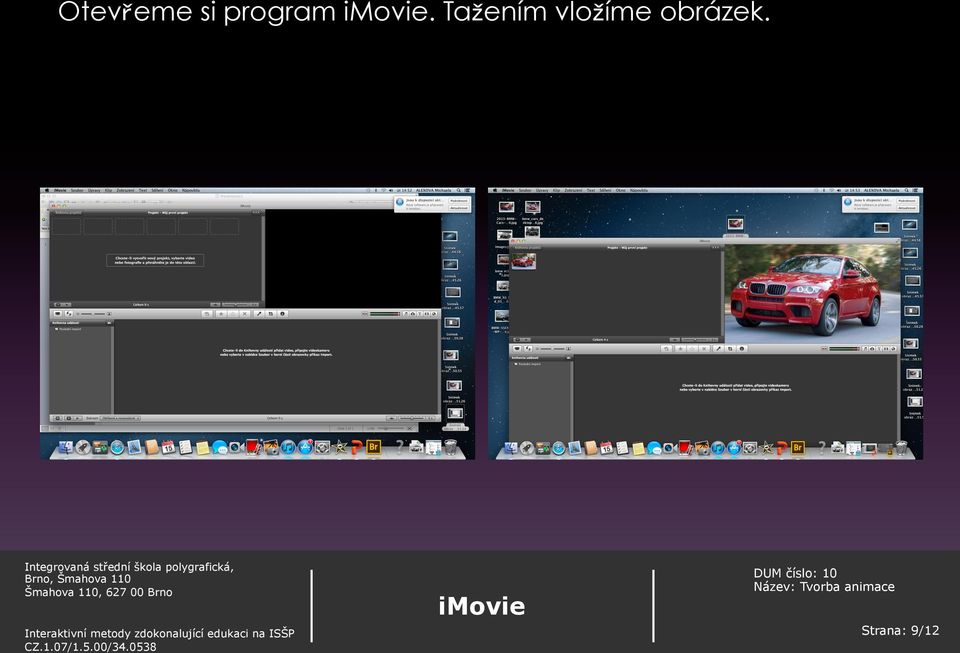Click the Spotlight magnifier in the right screenshot's menu bar

(906, 190)
